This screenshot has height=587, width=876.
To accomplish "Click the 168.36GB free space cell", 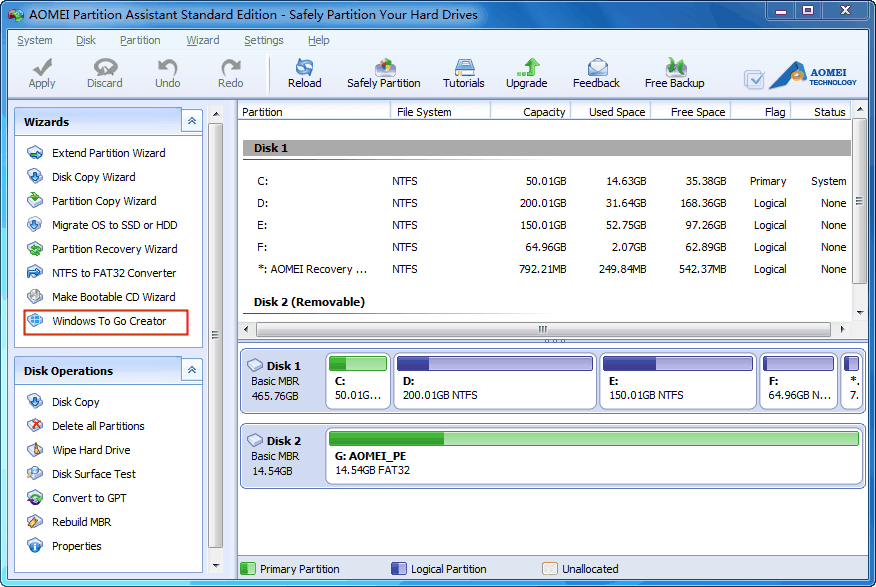I will [x=703, y=203].
